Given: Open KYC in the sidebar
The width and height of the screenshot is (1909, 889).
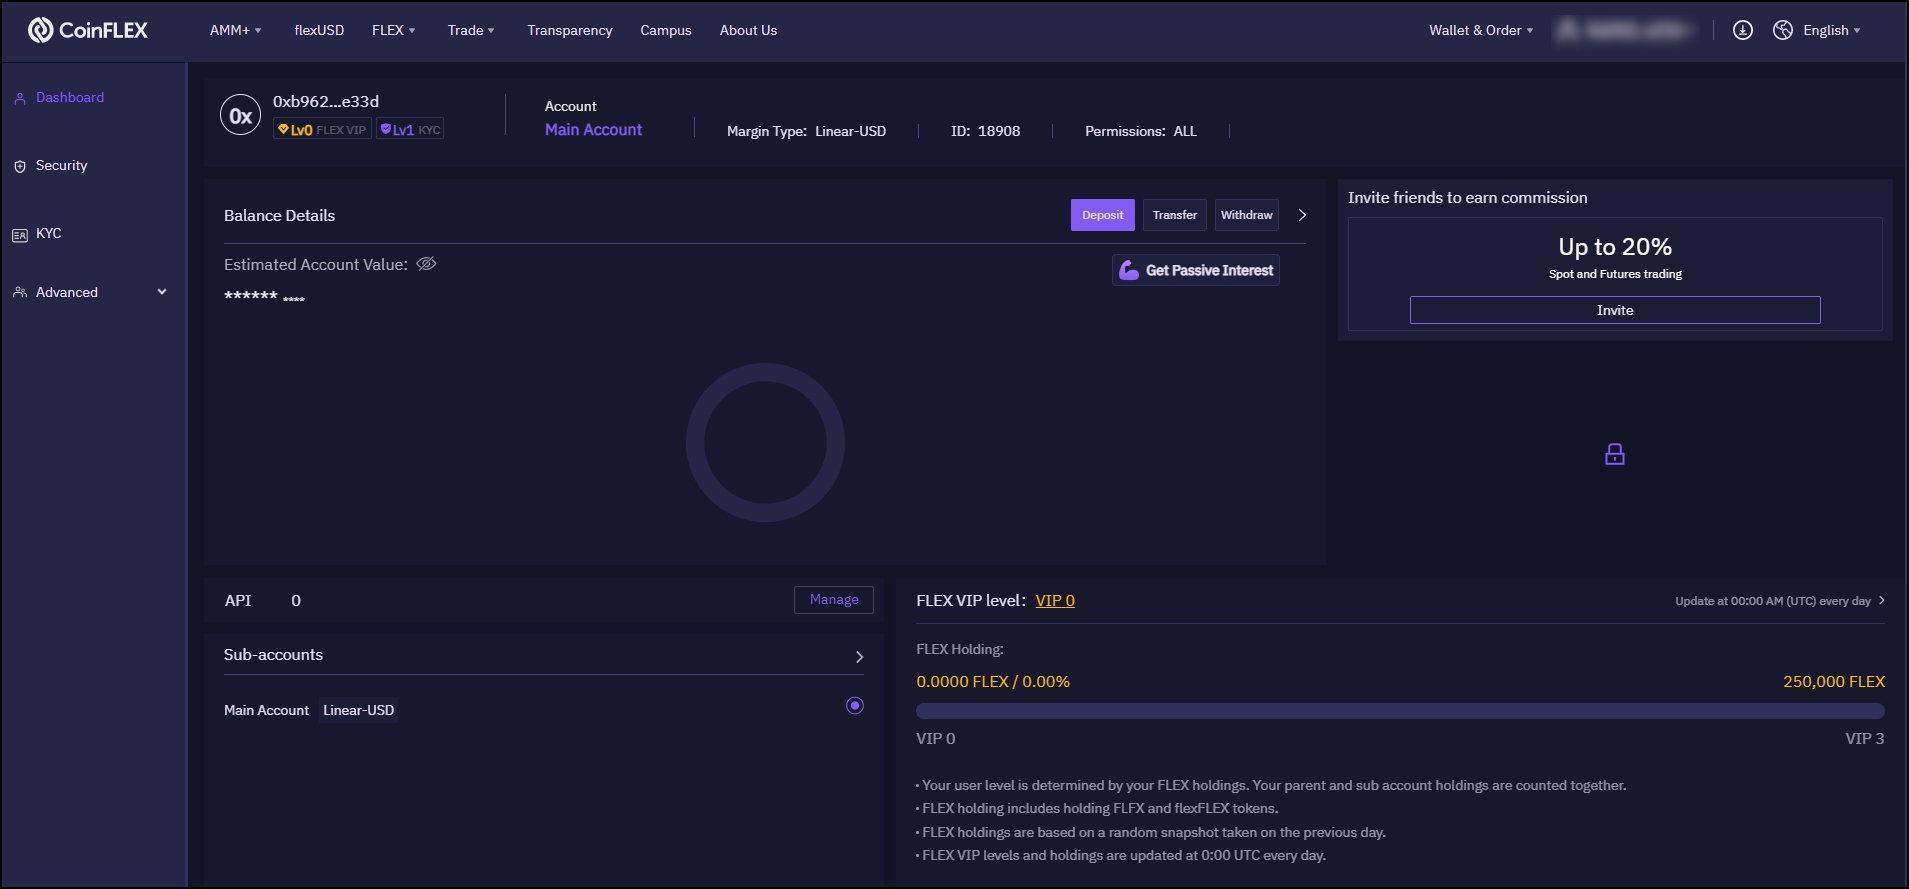Looking at the screenshot, I should 48,233.
